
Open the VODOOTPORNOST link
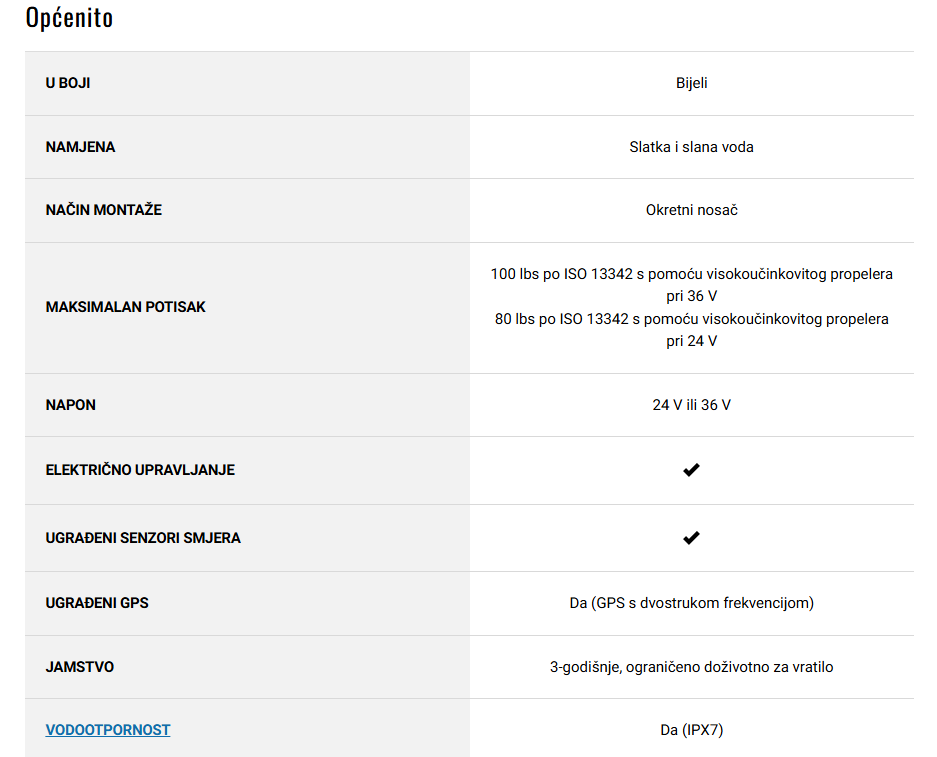108,730
